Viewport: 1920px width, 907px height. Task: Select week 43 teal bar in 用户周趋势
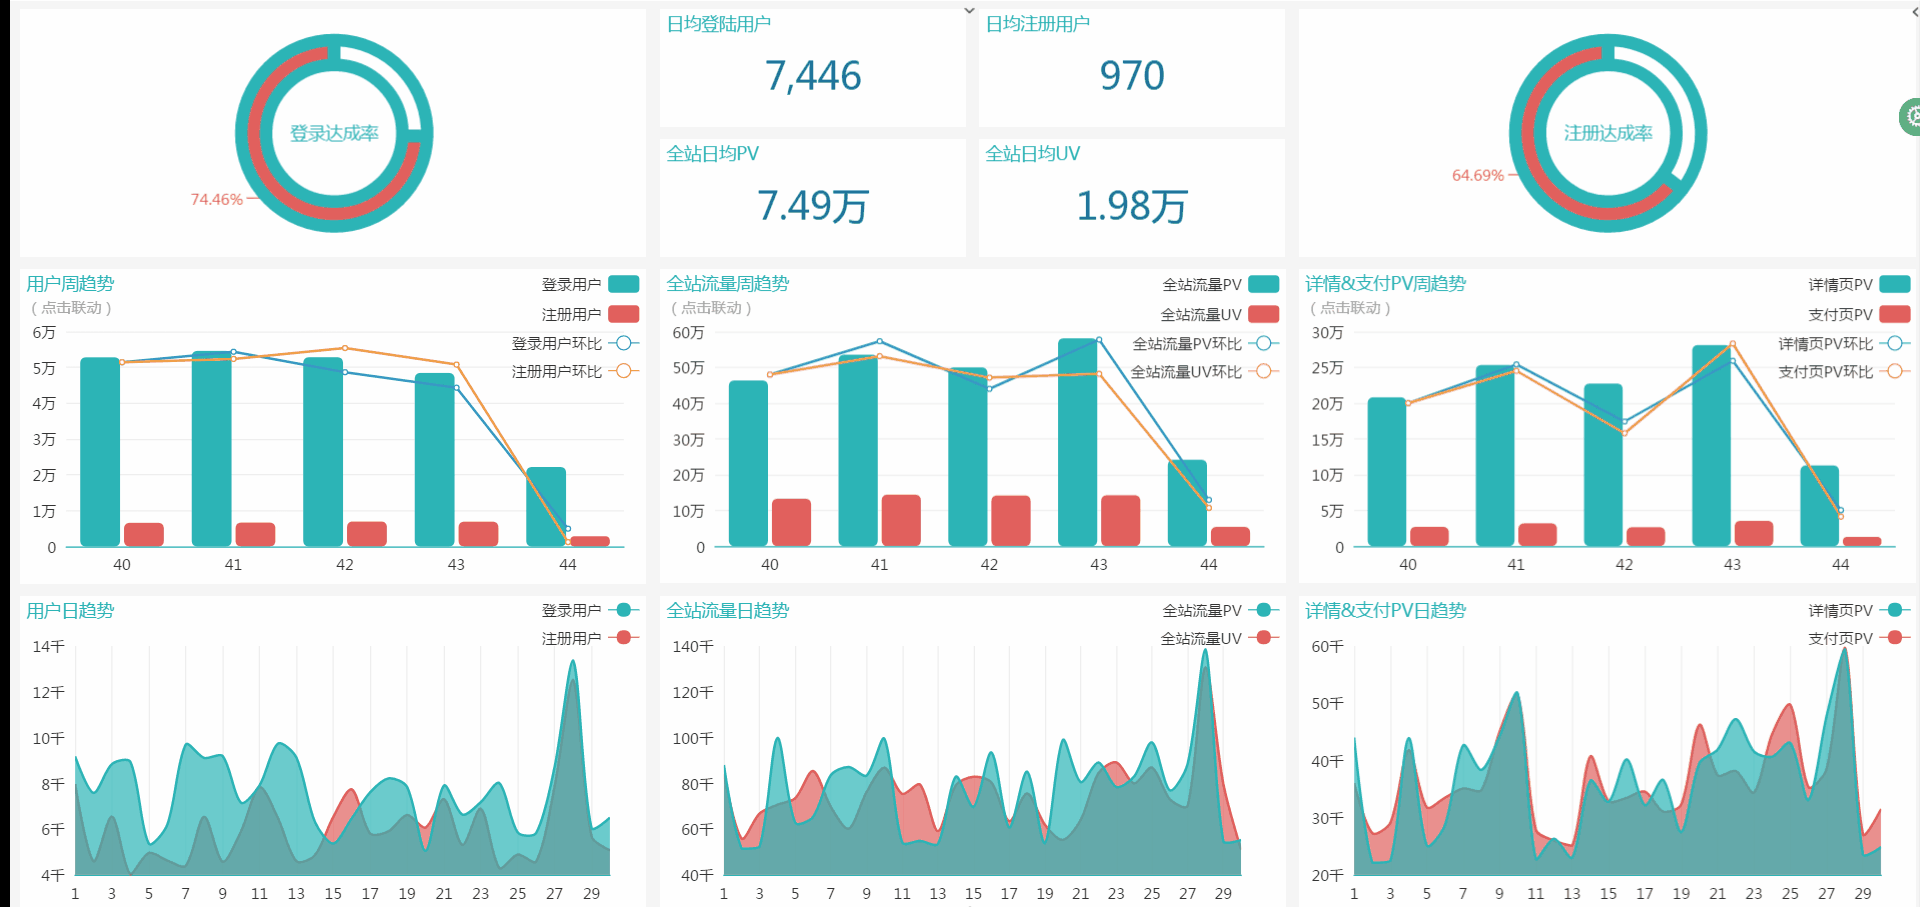[x=435, y=460]
